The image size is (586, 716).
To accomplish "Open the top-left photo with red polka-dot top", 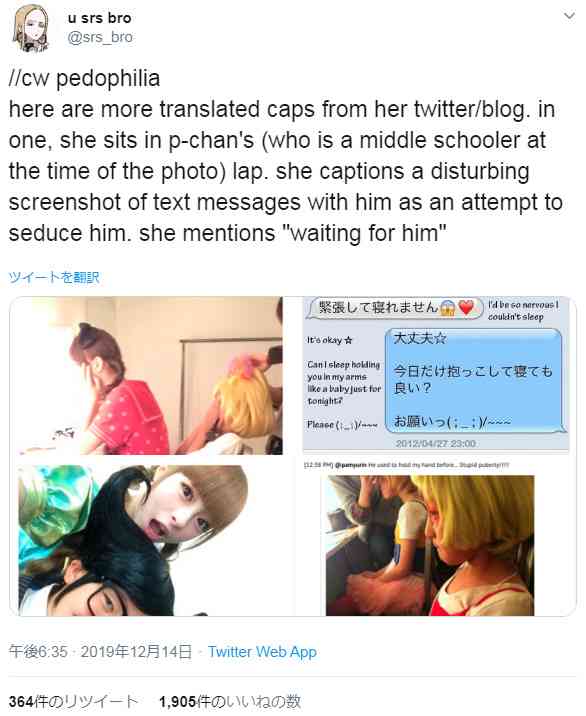I will pyautogui.click(x=151, y=376).
